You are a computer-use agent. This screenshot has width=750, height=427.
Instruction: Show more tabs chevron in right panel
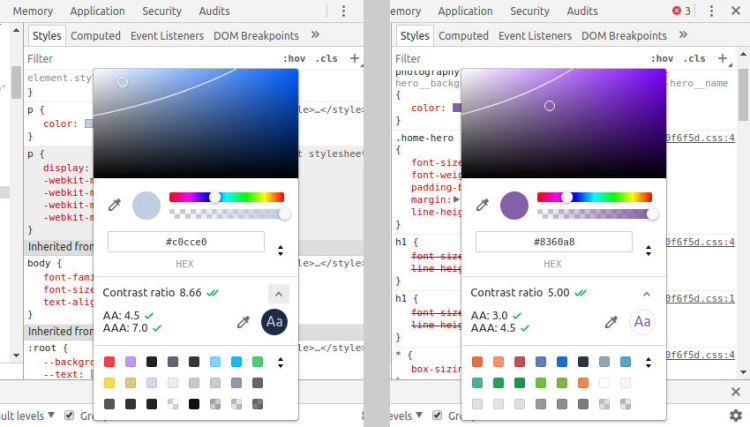tap(683, 35)
